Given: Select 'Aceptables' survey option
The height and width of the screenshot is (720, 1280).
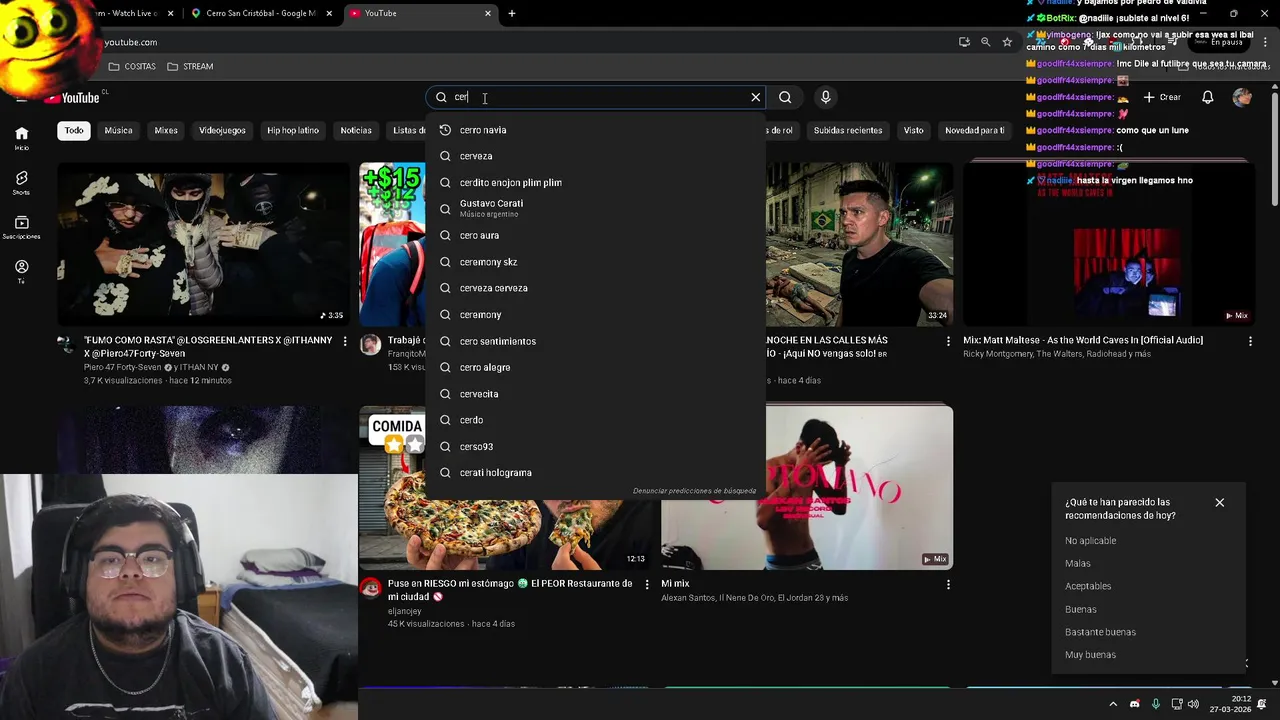Looking at the screenshot, I should coord(1088,586).
